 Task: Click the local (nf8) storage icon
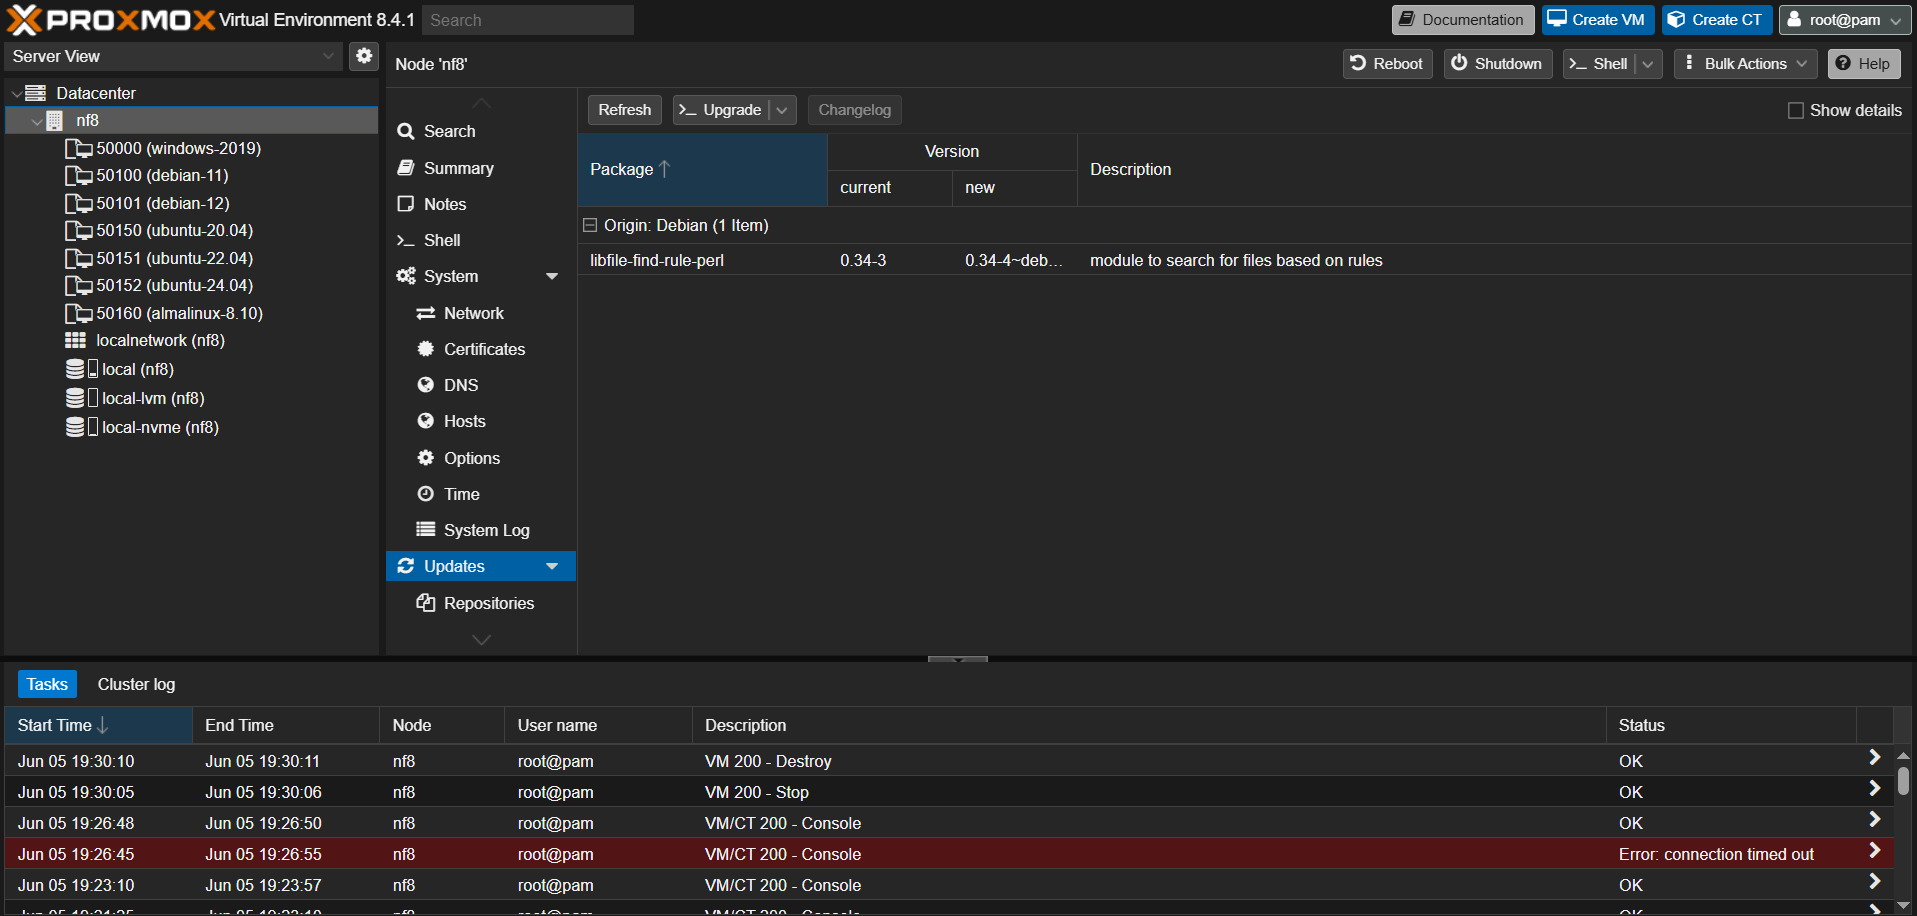click(81, 369)
